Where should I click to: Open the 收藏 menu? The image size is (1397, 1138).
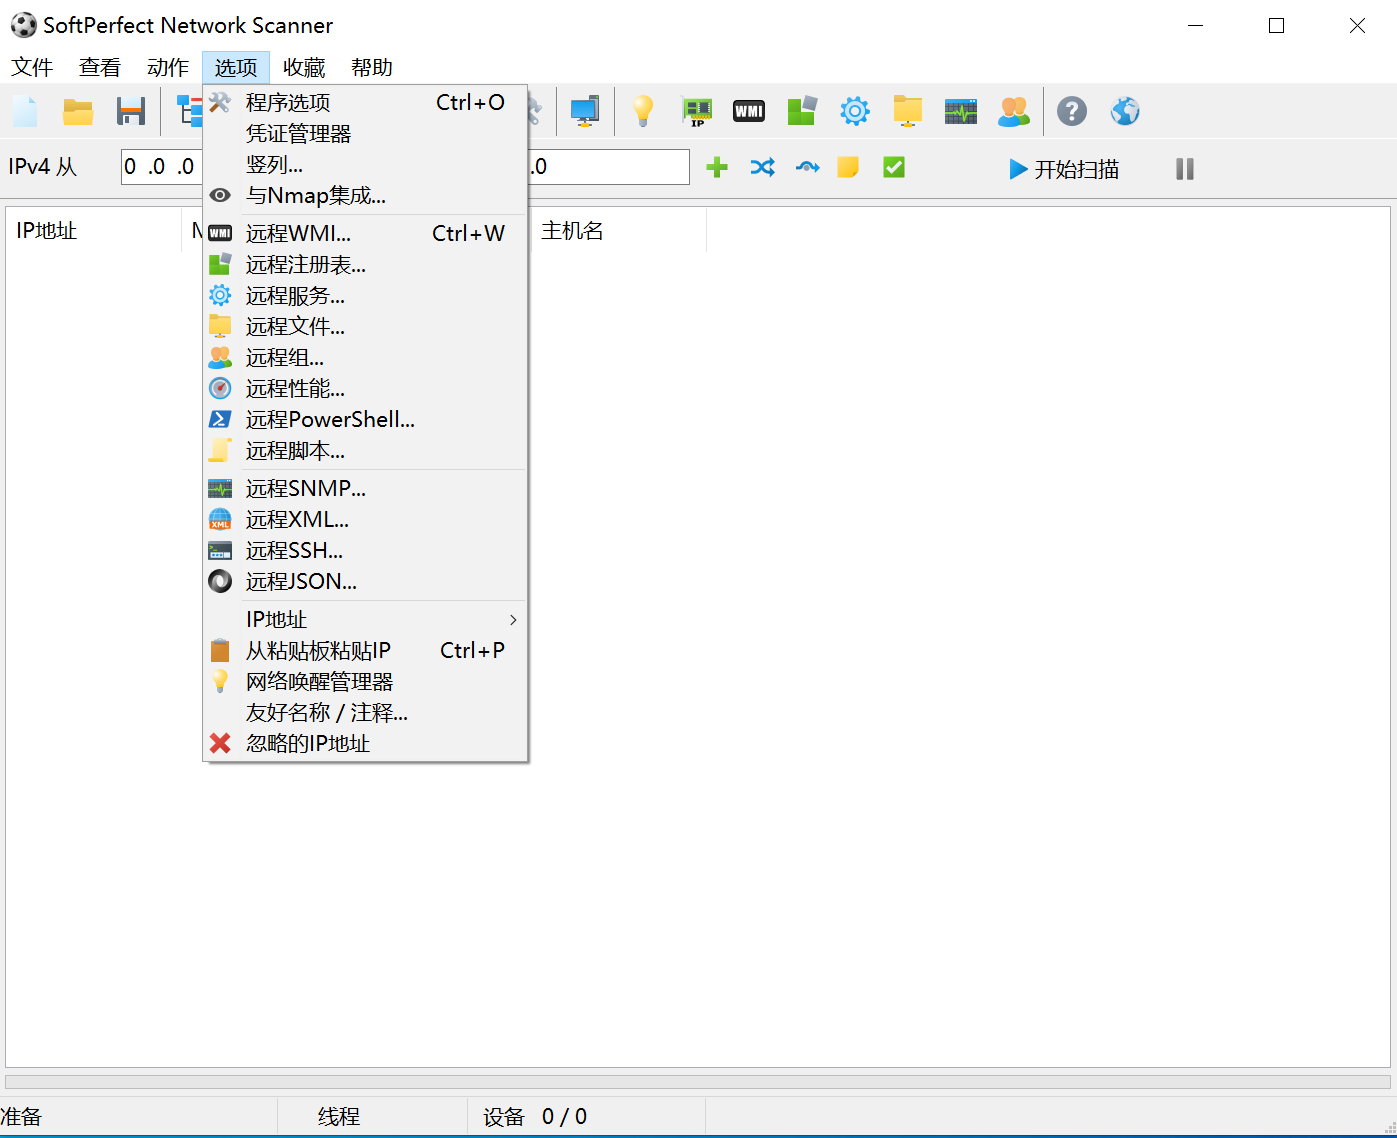click(304, 67)
